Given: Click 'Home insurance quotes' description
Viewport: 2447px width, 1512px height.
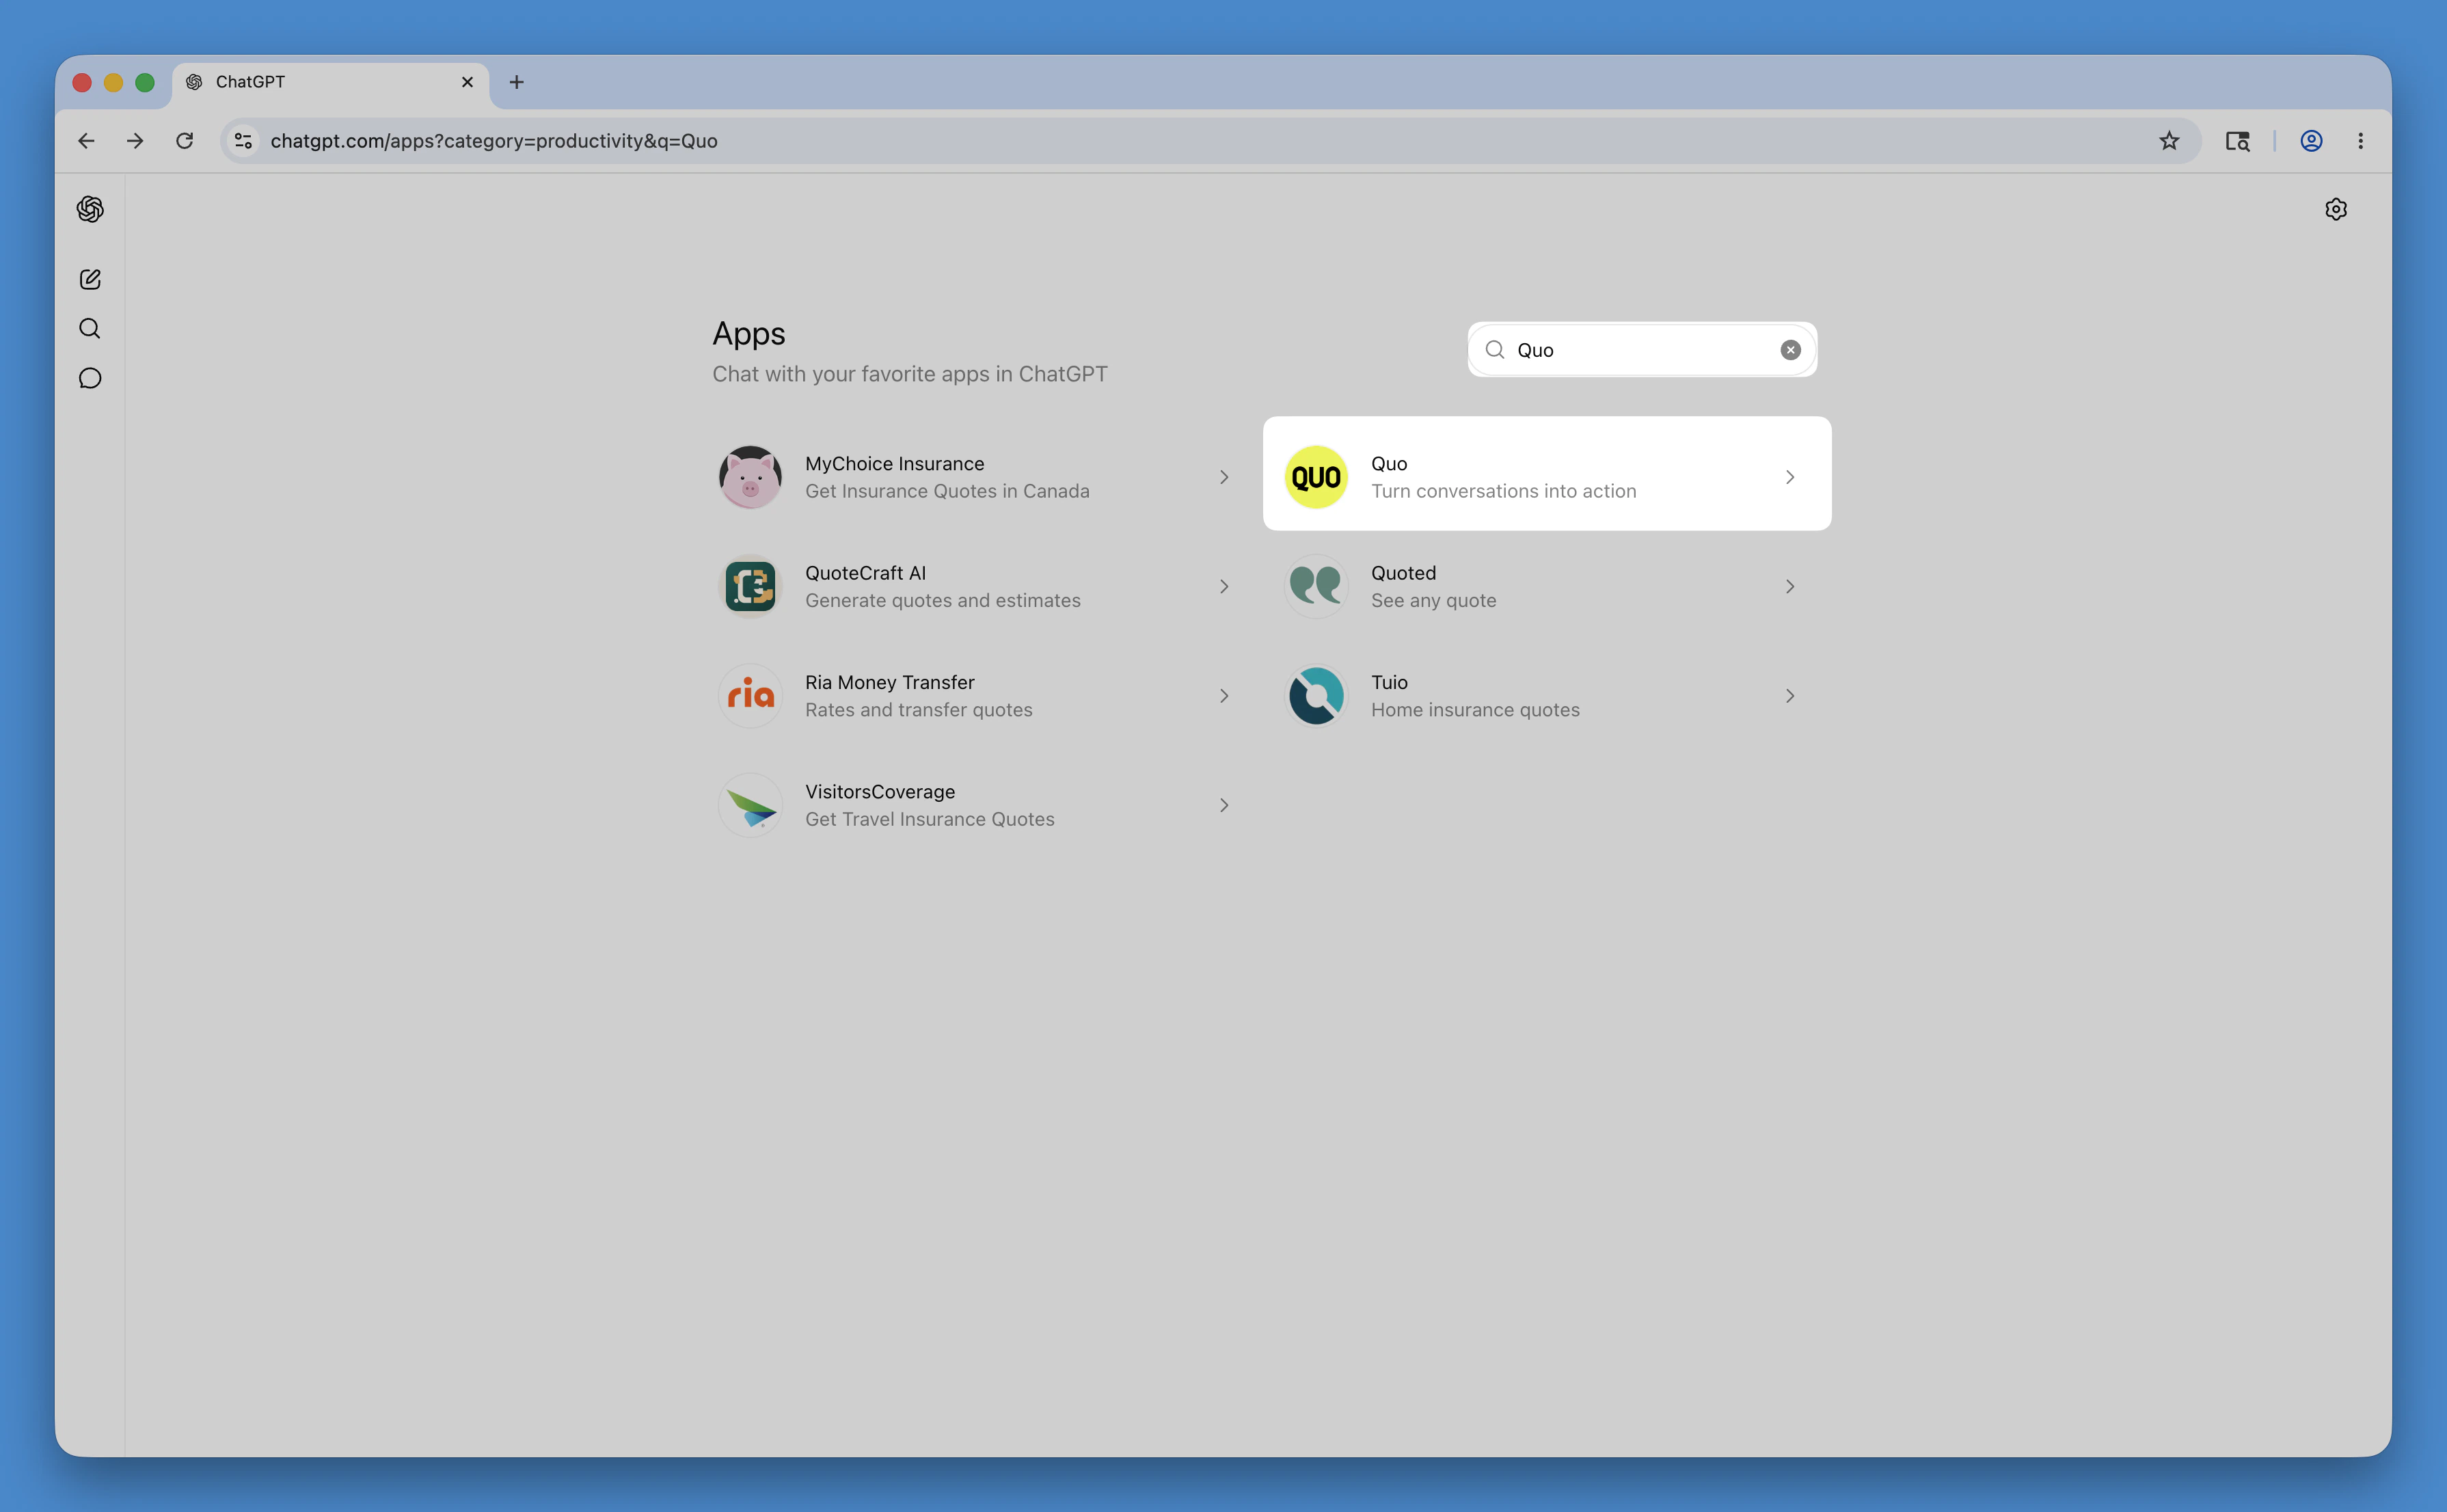Looking at the screenshot, I should pos(1475,710).
